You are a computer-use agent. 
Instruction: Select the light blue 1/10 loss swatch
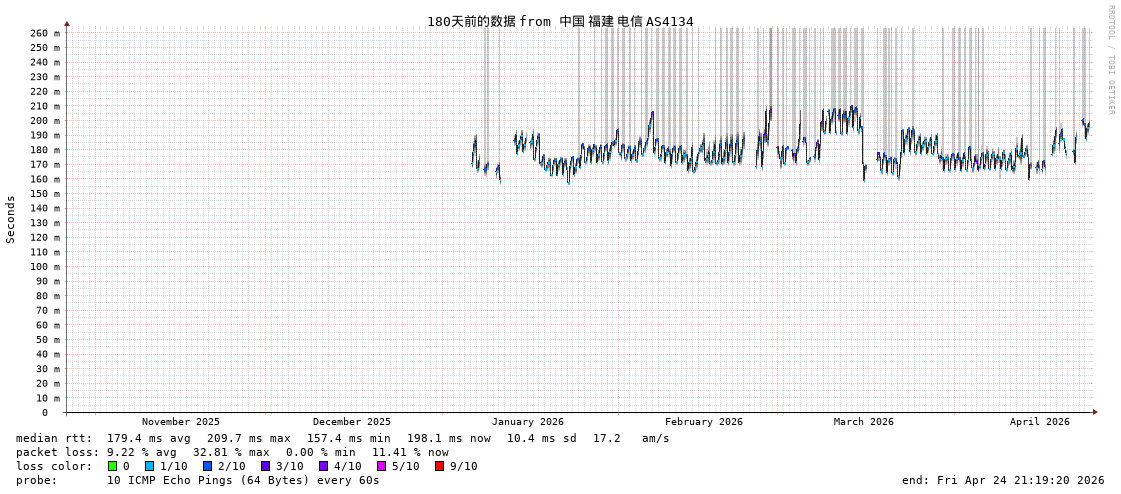click(150, 466)
